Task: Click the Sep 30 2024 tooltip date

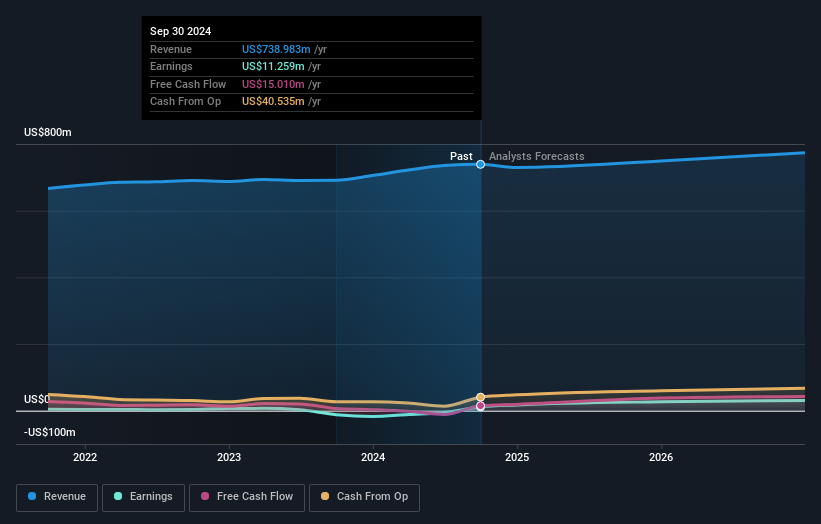Action: [181, 31]
